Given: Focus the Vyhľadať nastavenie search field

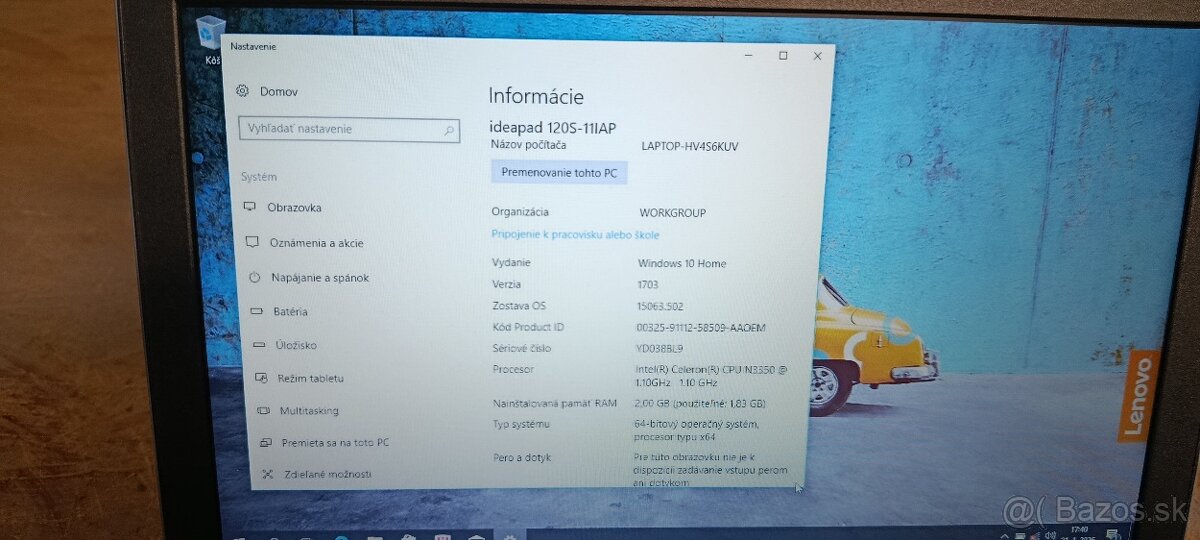Looking at the screenshot, I should point(349,129).
